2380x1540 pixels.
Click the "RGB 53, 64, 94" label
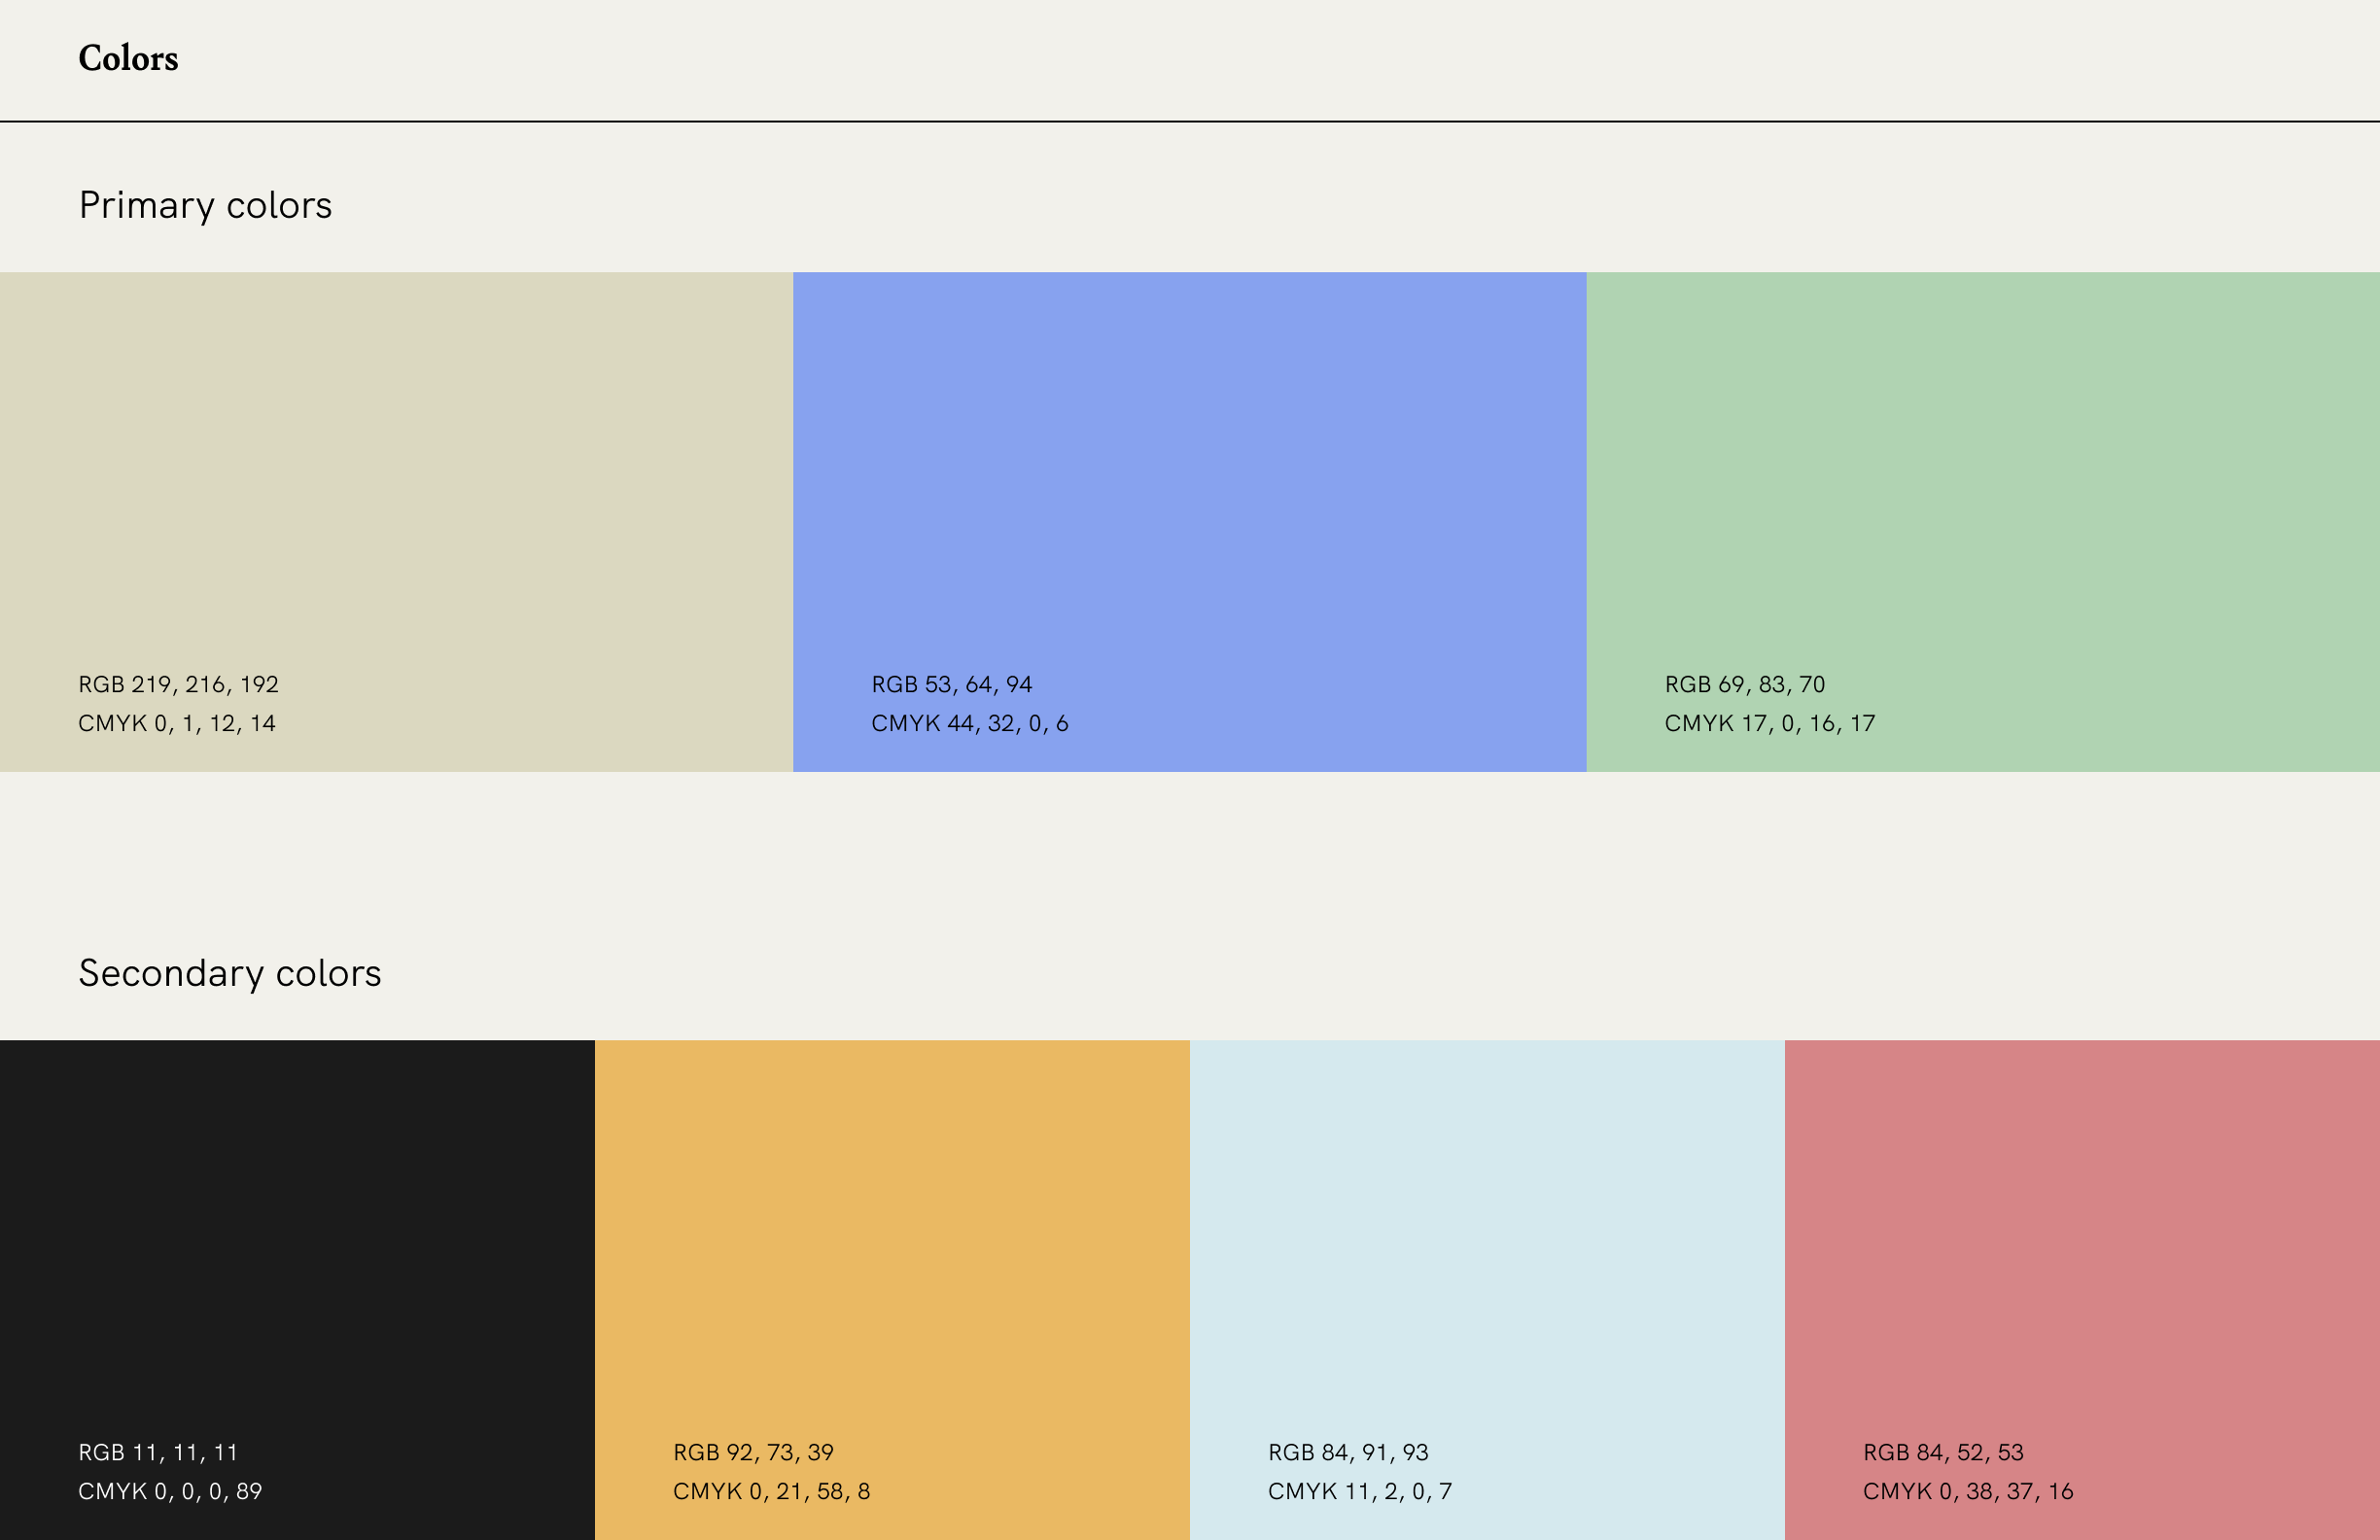tap(951, 684)
